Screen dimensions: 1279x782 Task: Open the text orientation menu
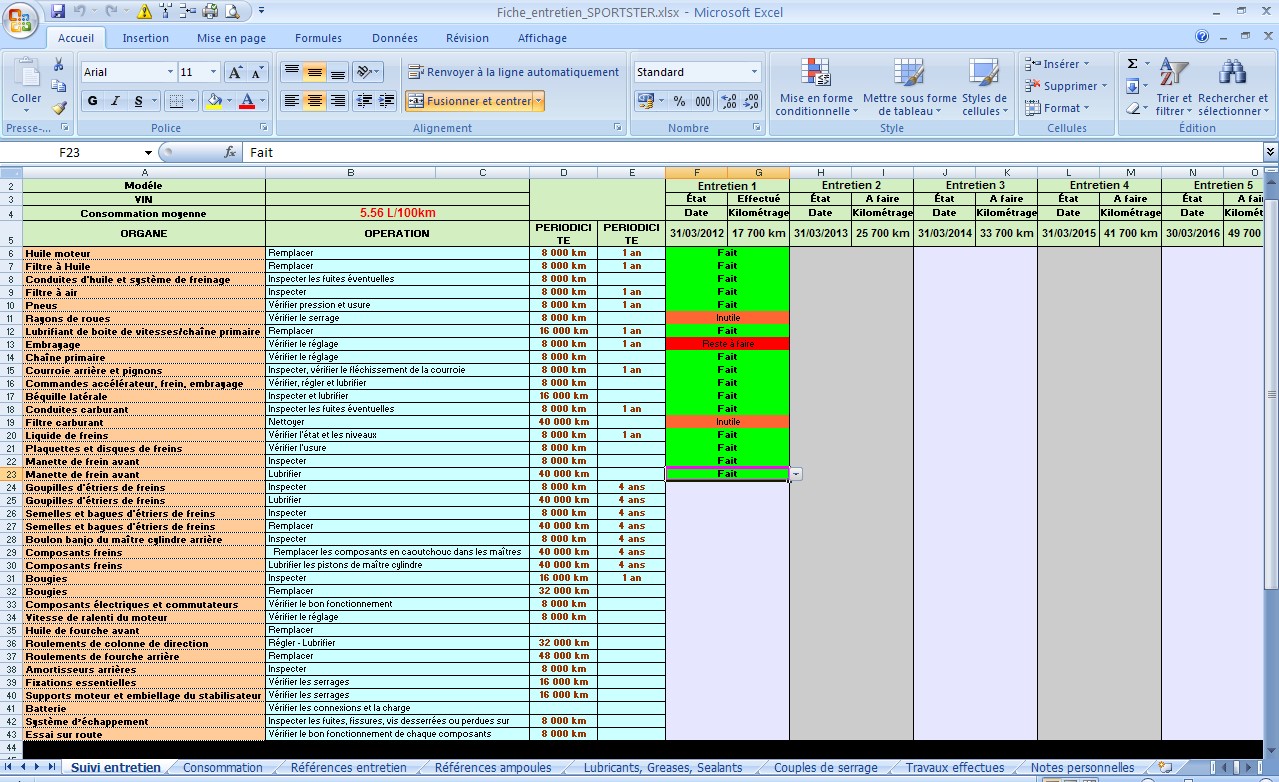(x=368, y=72)
